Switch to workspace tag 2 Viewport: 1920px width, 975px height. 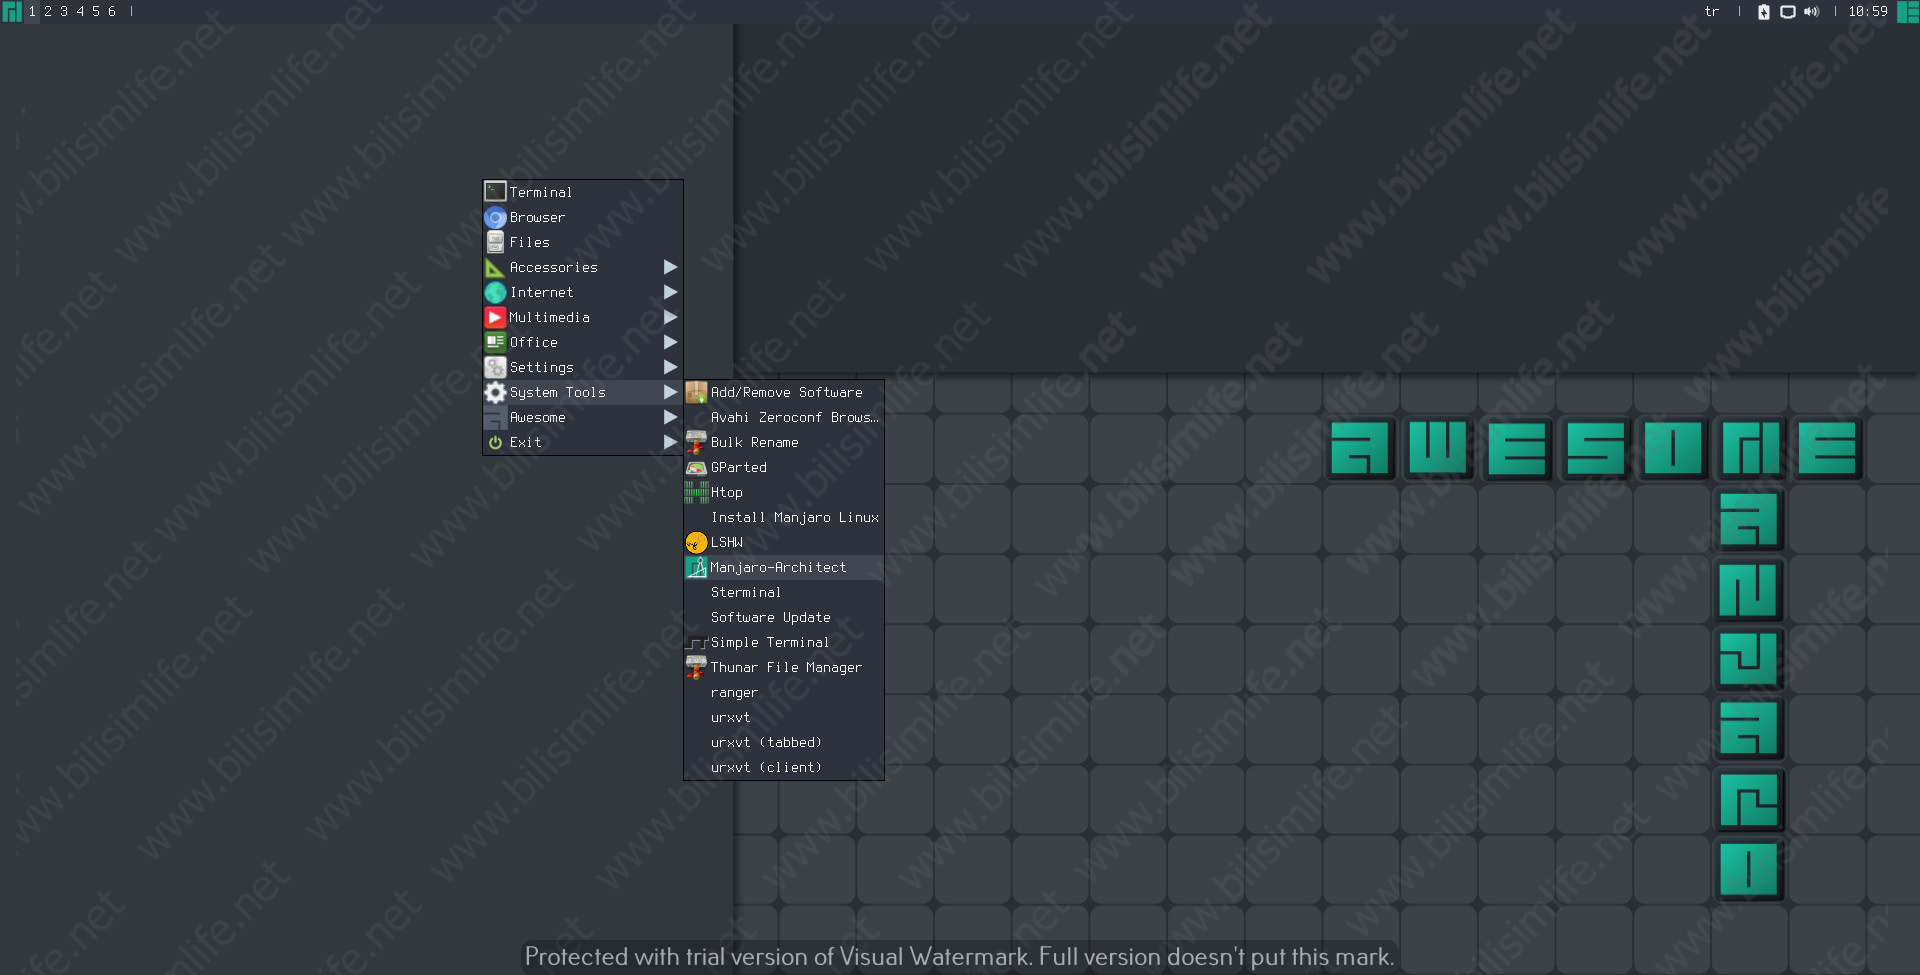click(48, 12)
